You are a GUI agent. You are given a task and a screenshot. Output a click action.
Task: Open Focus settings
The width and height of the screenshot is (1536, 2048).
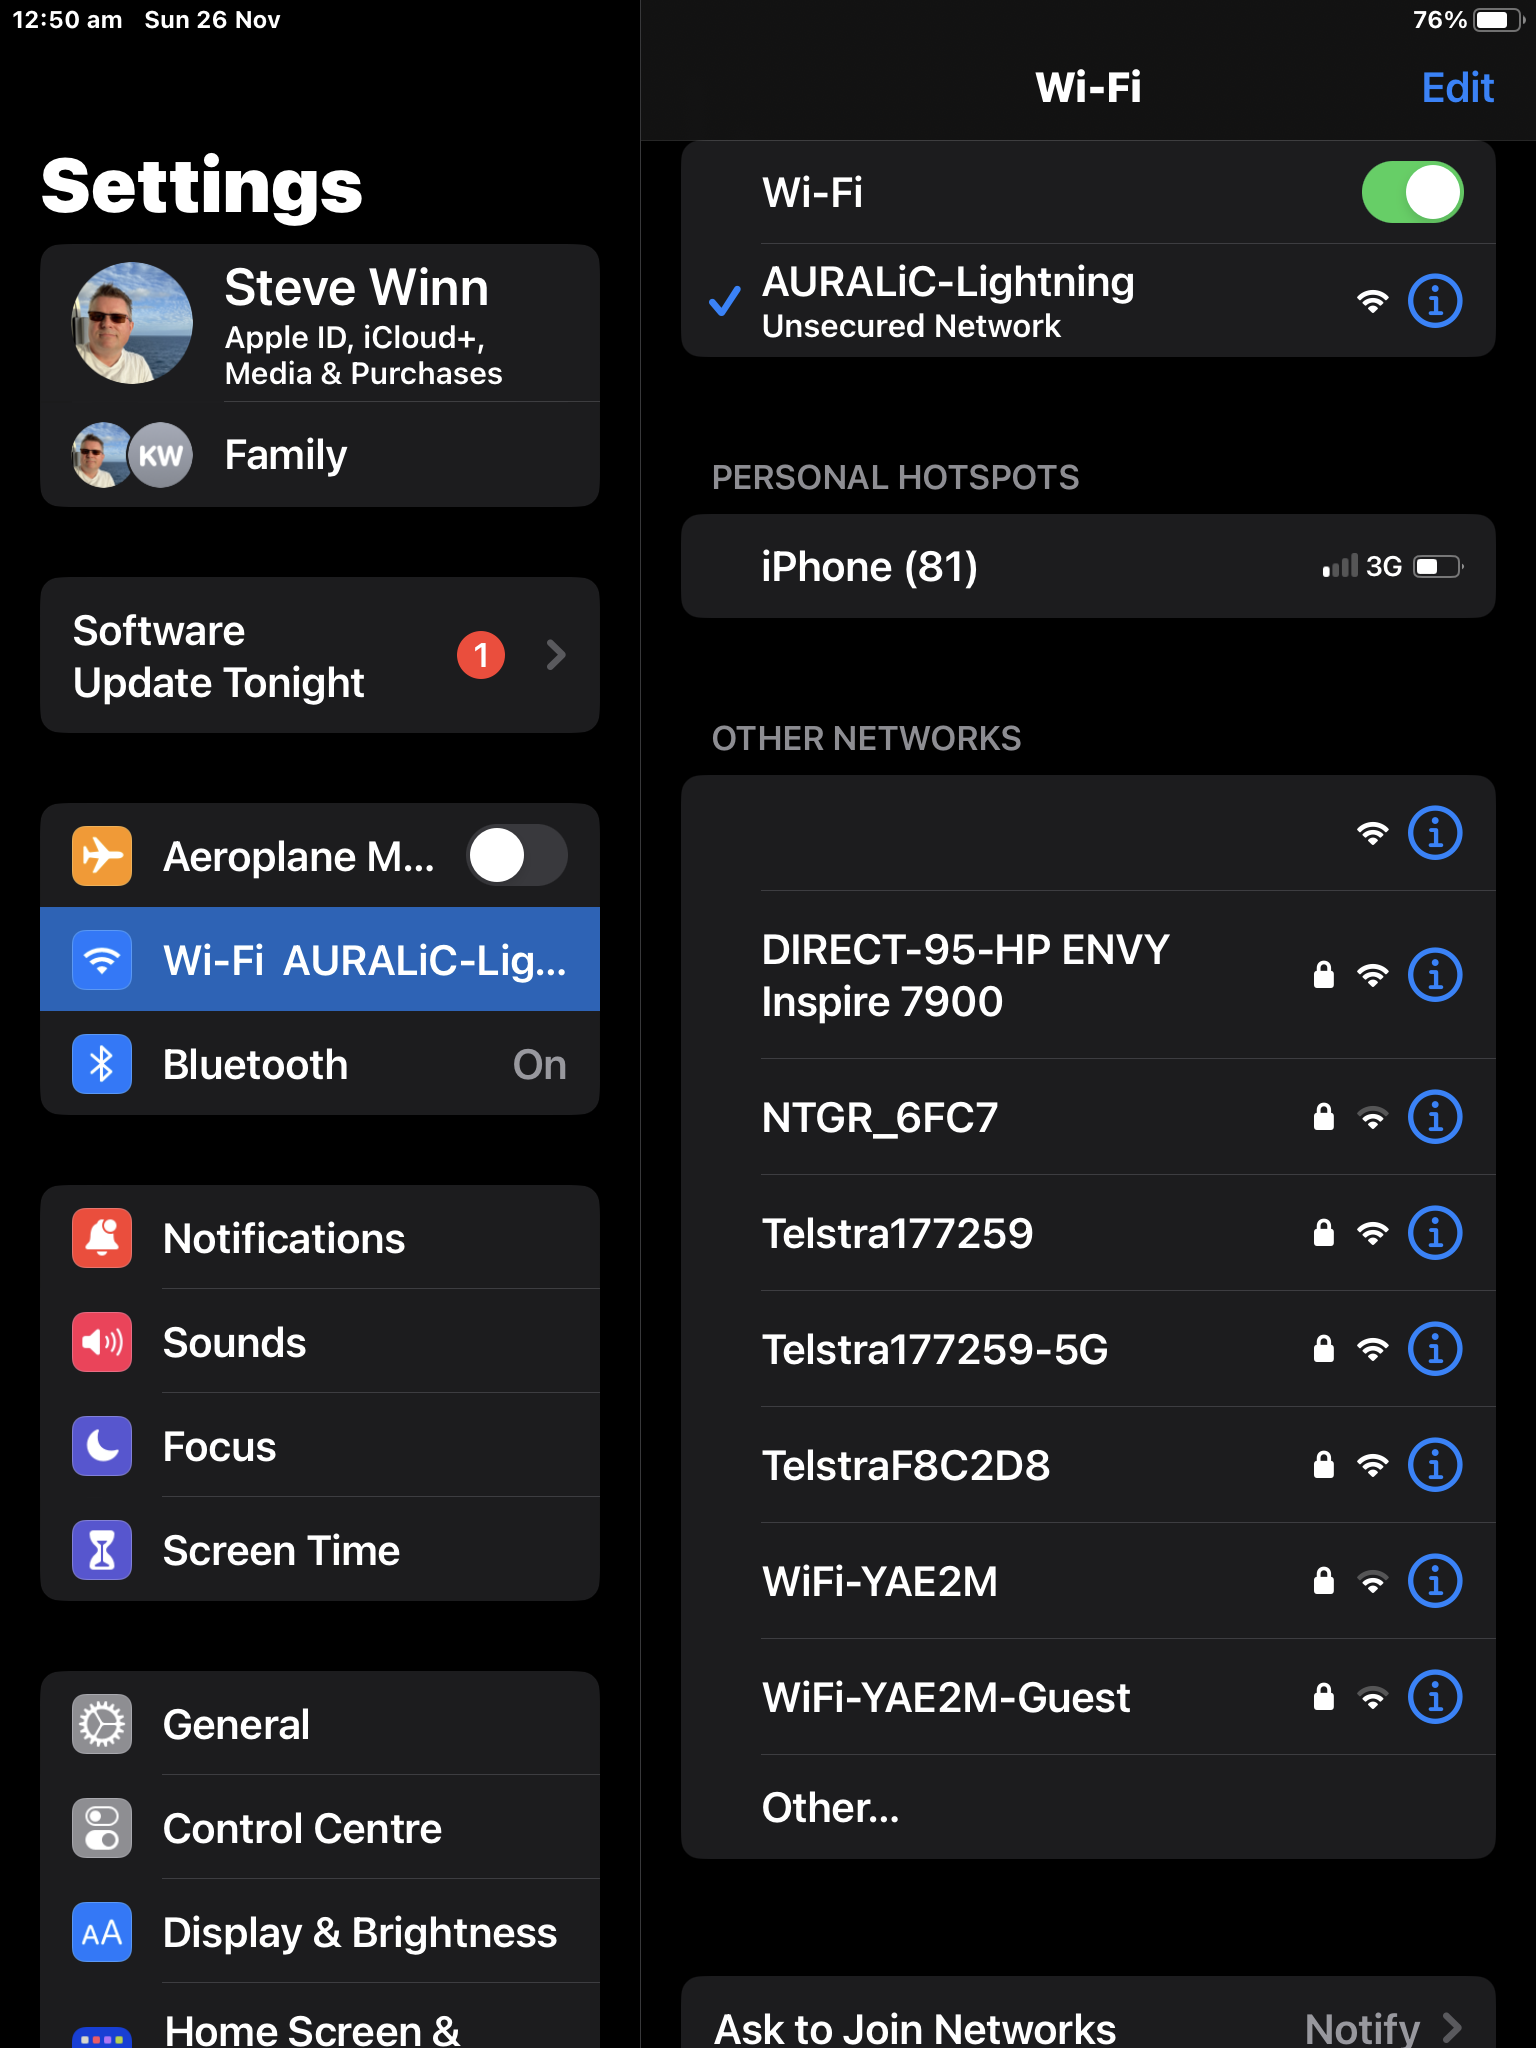(320, 1445)
